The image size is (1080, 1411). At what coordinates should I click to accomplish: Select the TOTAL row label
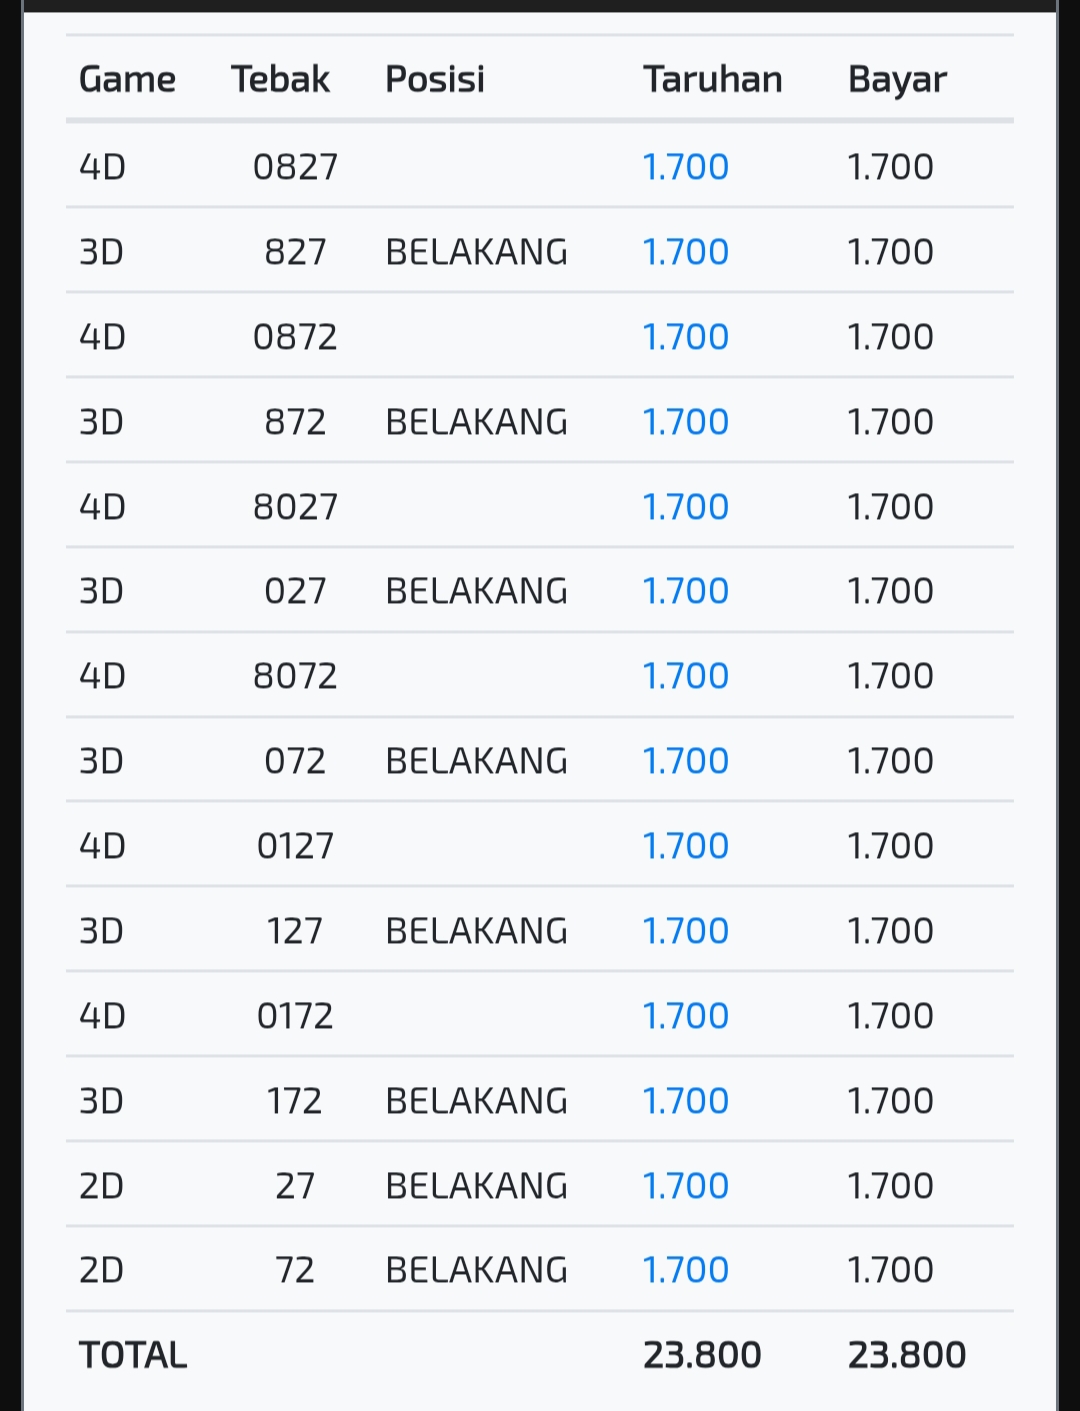133,1355
